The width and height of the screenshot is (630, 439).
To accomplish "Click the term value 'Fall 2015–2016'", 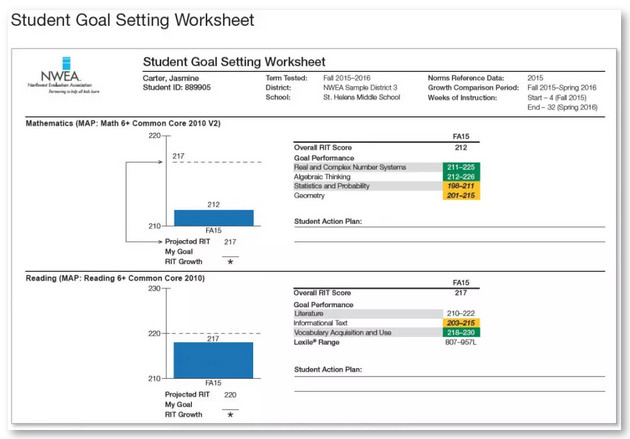I will coord(347,78).
